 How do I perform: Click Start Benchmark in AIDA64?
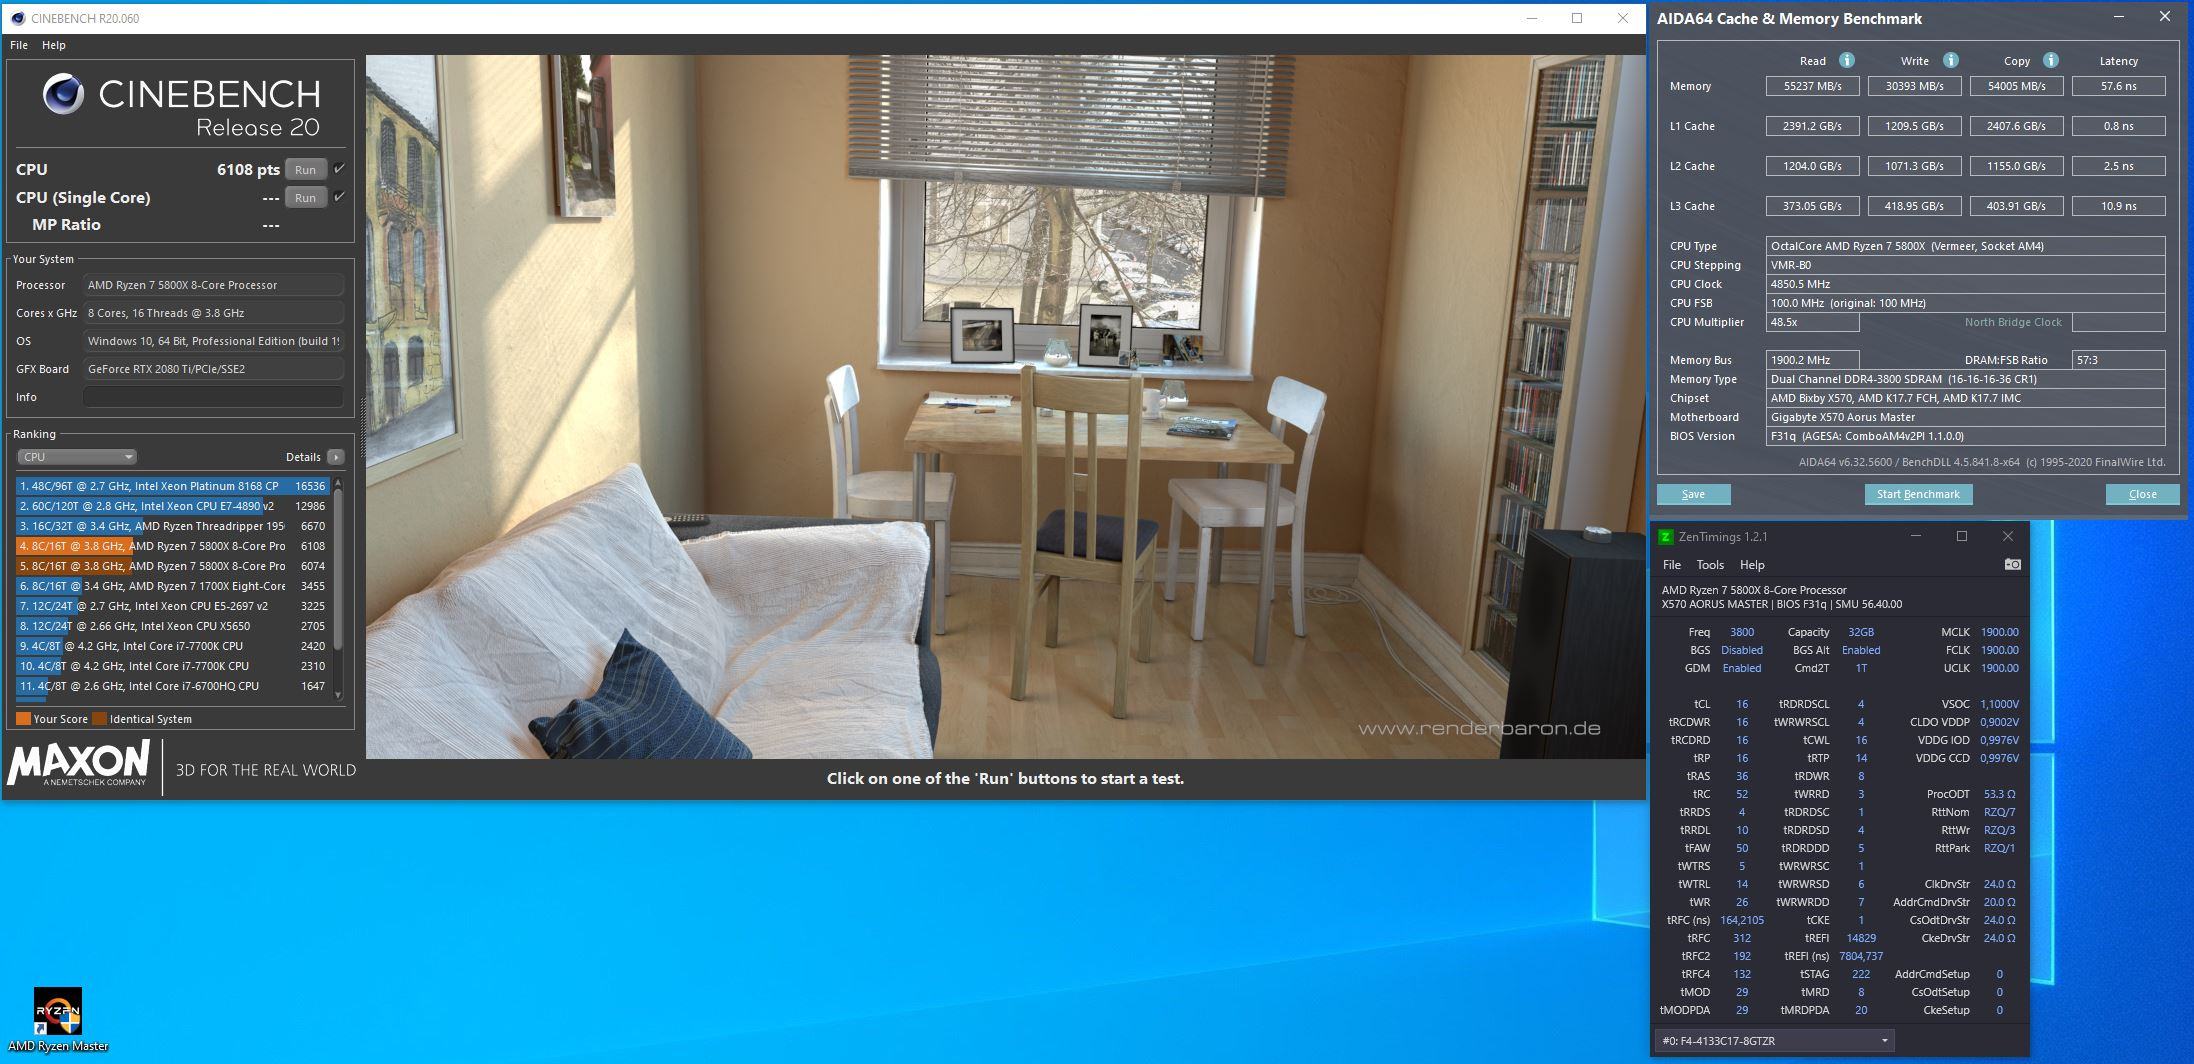[x=1918, y=494]
